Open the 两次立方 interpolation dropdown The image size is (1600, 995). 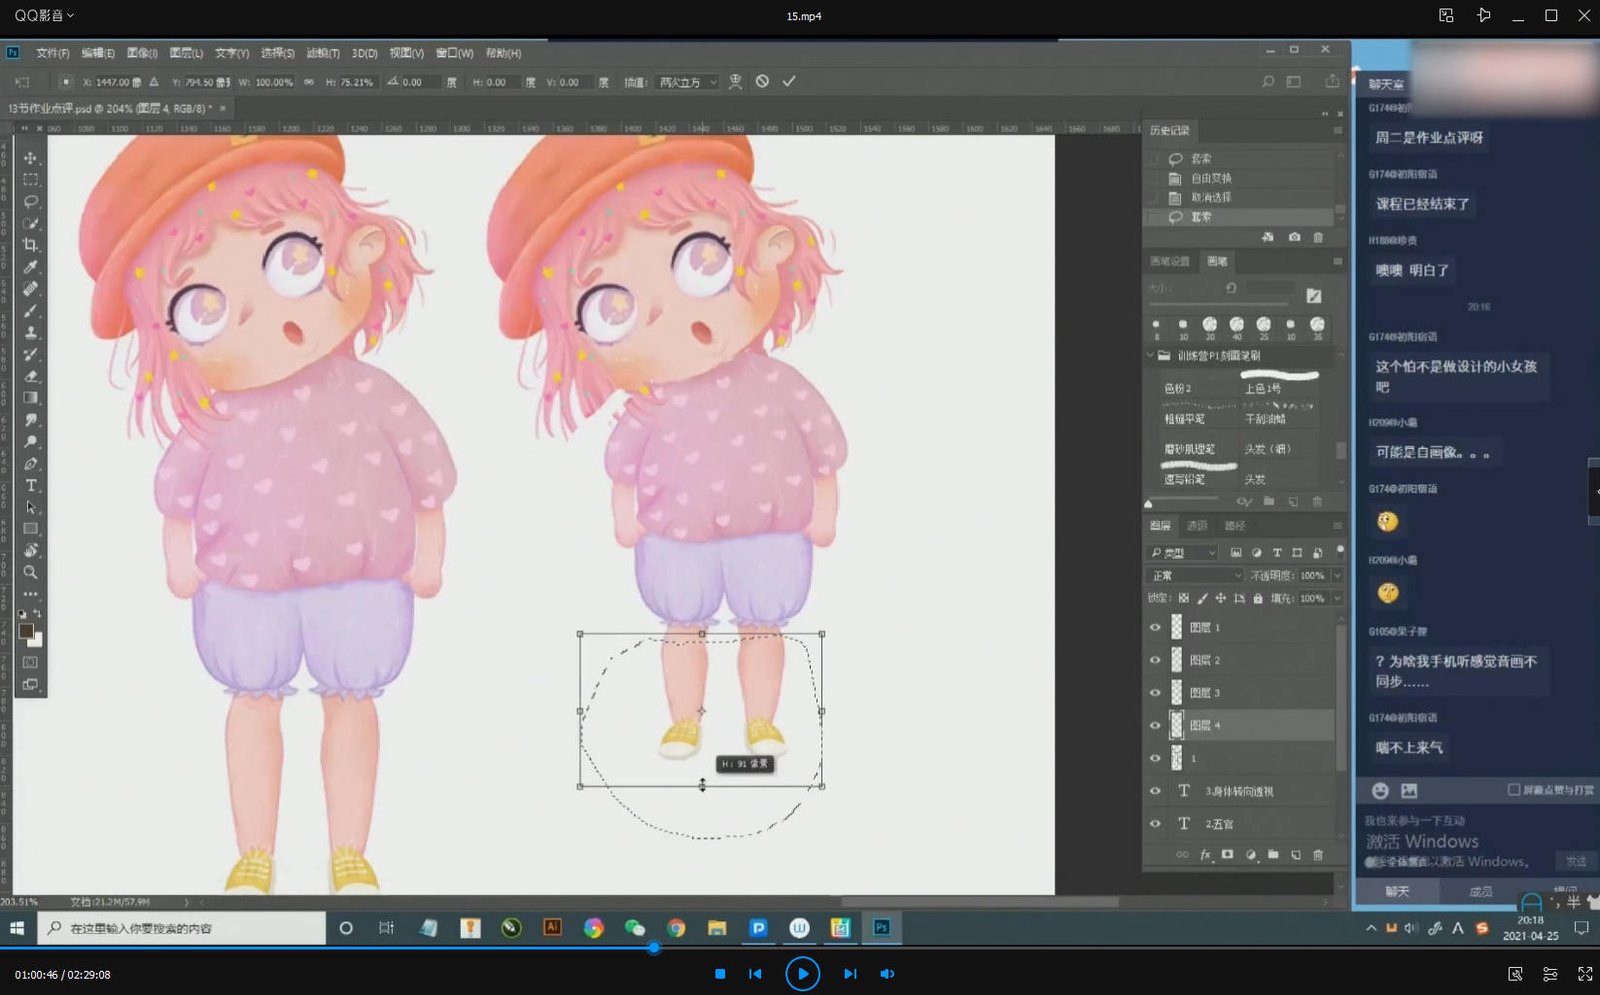(x=687, y=82)
